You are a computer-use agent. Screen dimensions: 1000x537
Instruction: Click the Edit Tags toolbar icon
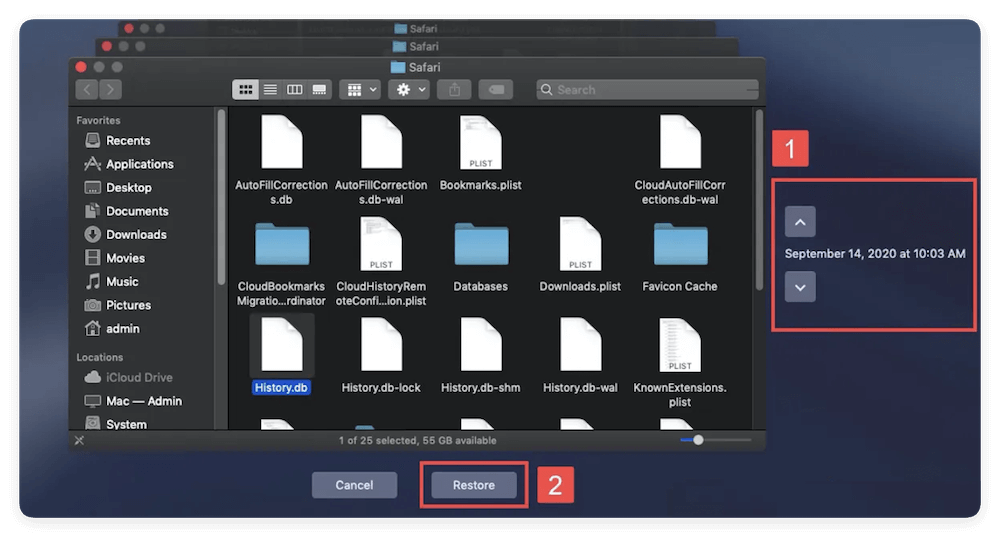click(495, 90)
